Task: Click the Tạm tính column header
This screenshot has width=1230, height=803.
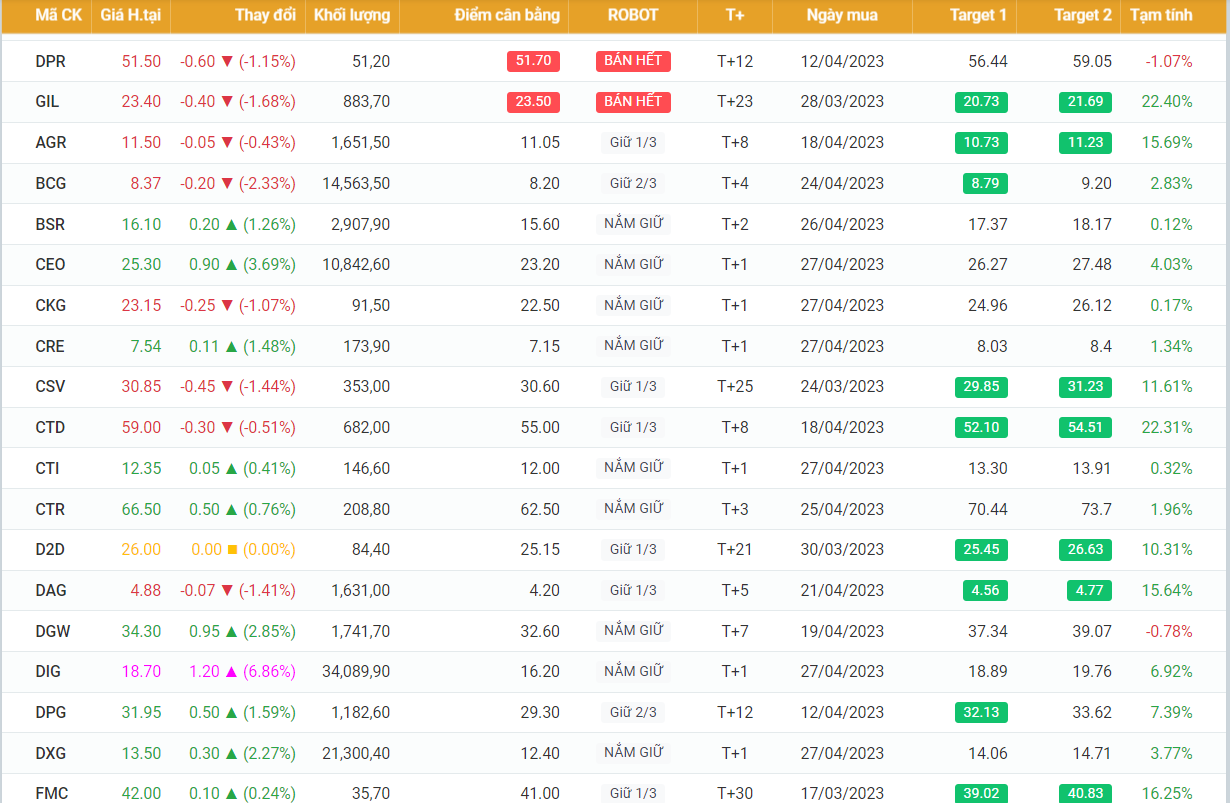Action: pyautogui.click(x=1160, y=15)
